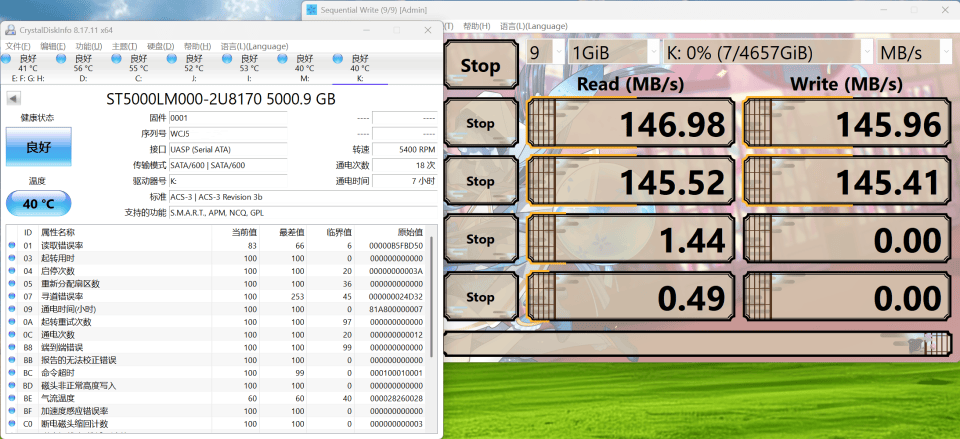The height and width of the screenshot is (439, 960).
Task: Click status dot of 寻道错误率 row
Action: point(12,296)
